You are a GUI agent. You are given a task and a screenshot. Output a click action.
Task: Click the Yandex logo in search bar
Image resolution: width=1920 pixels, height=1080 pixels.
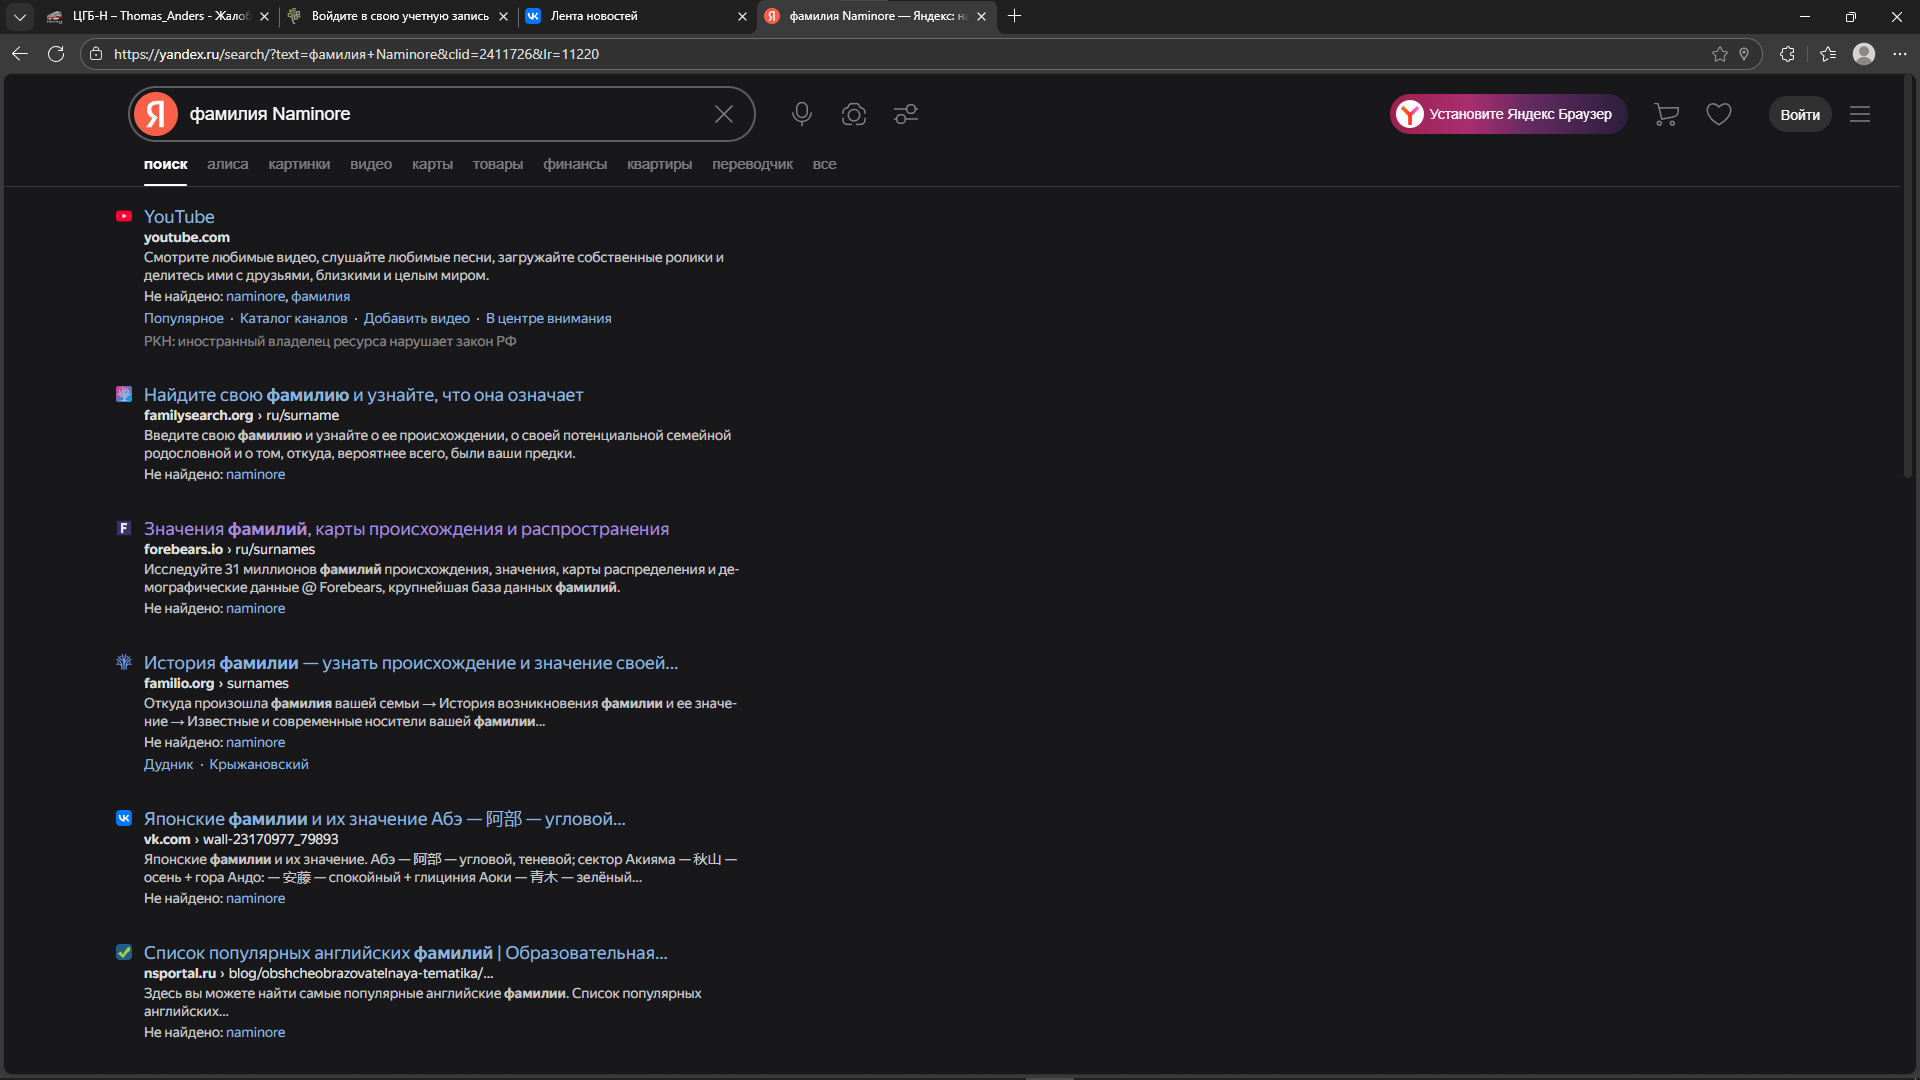coord(157,114)
